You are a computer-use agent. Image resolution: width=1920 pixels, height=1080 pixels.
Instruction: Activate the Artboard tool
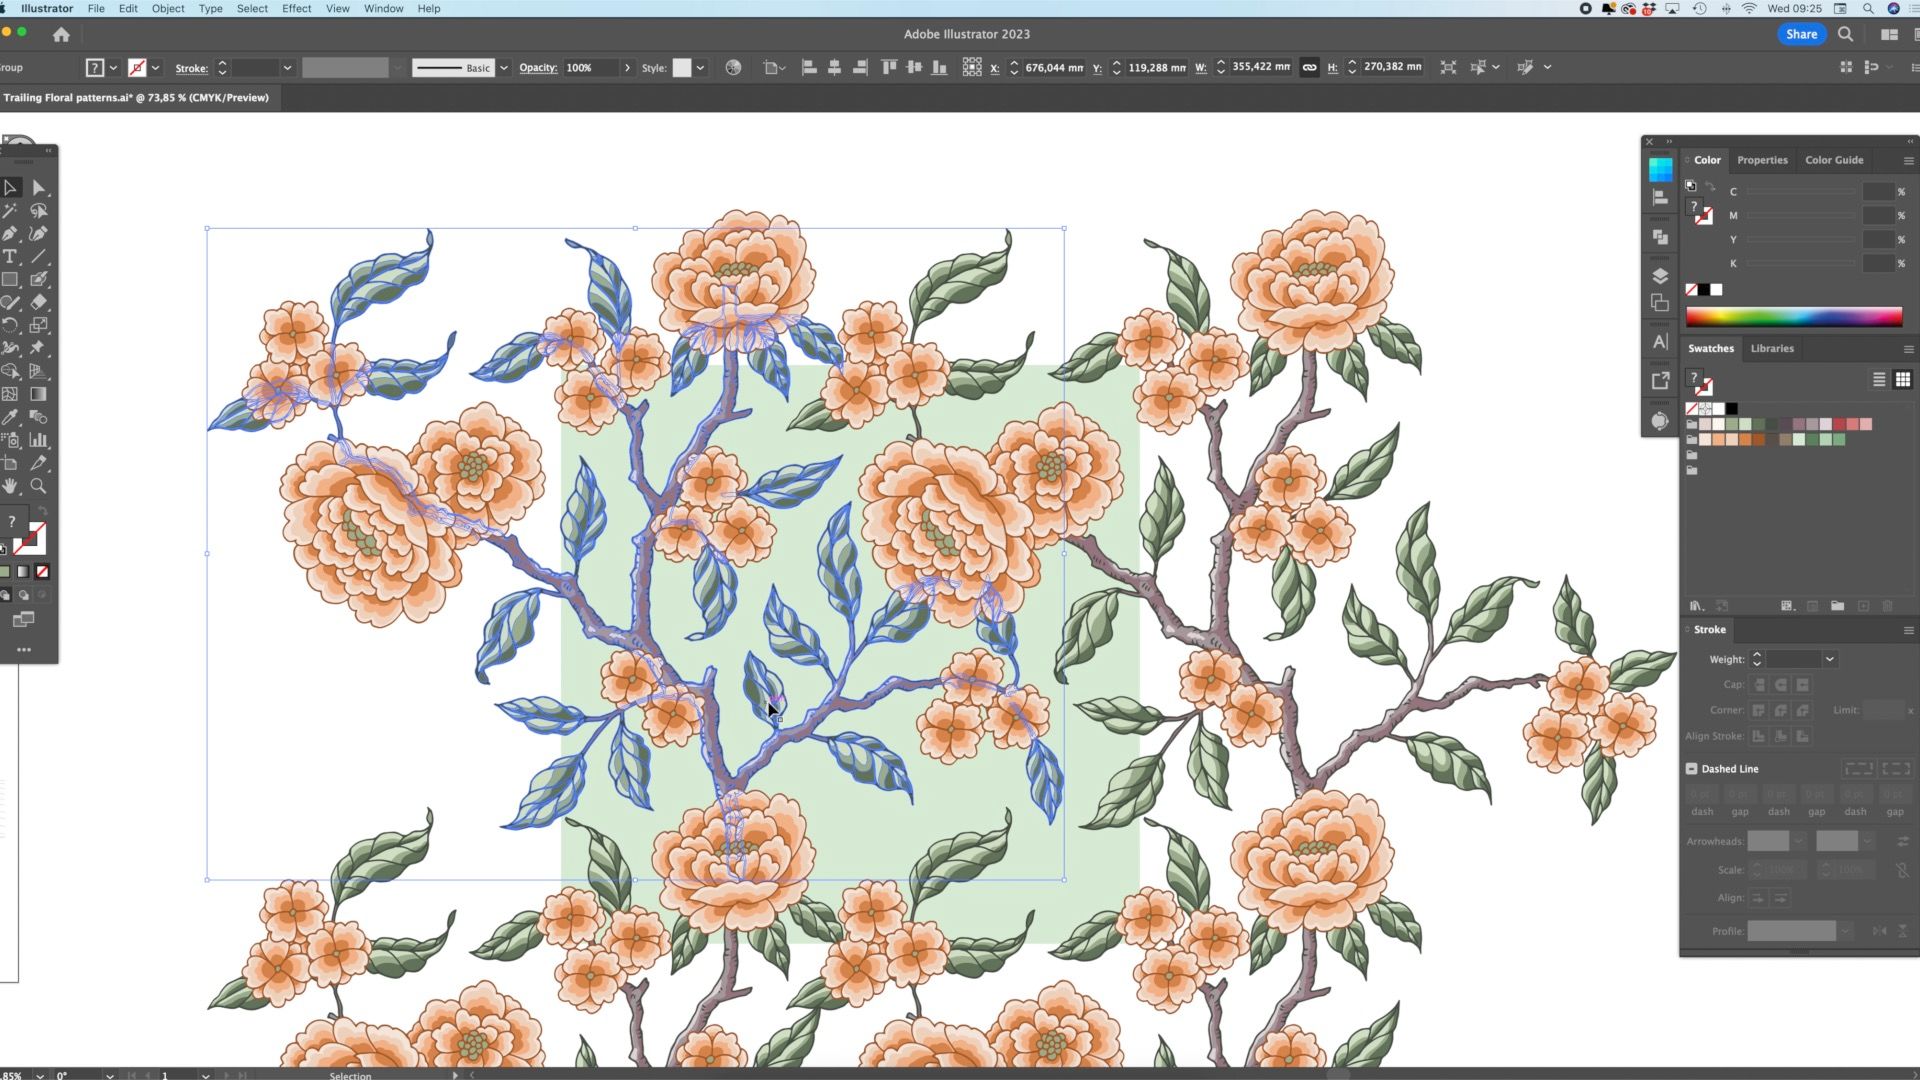point(10,463)
